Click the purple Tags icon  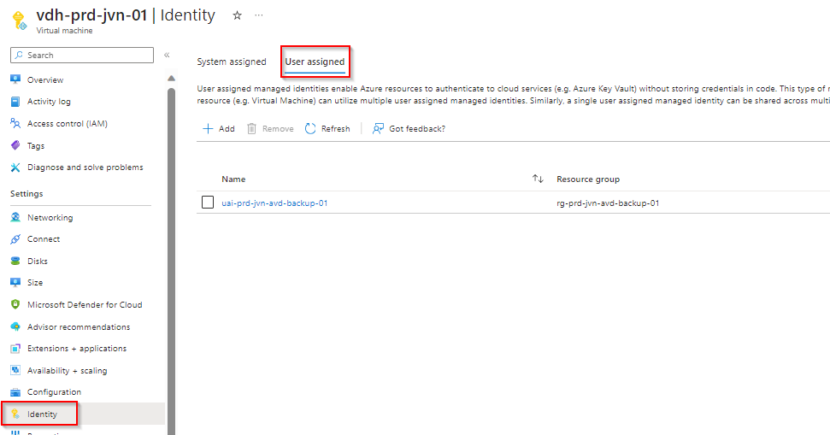[15, 146]
